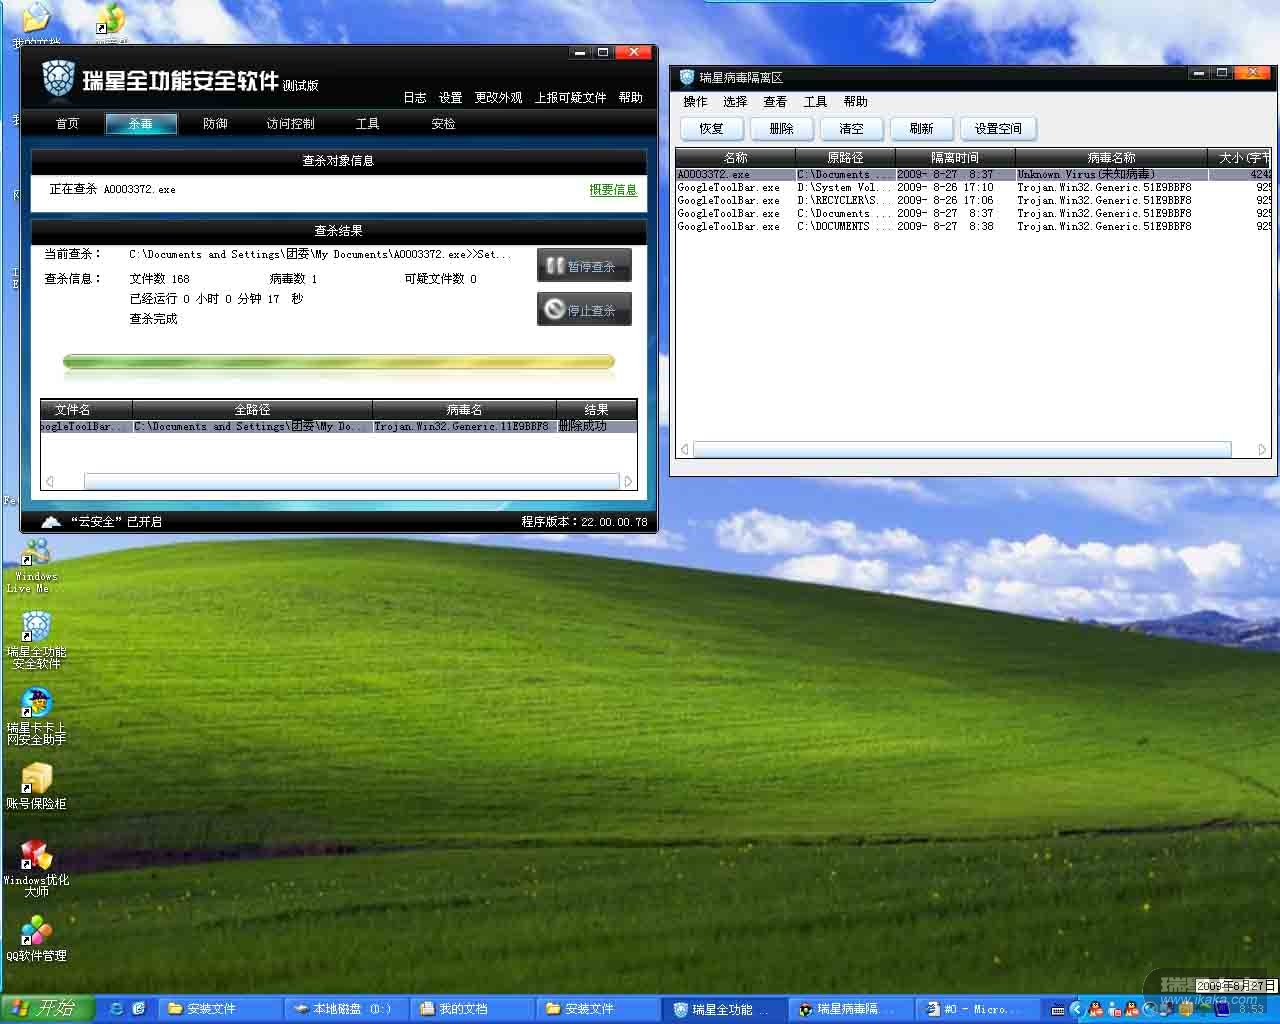
Task: Click the 清空 button
Action: coord(851,129)
